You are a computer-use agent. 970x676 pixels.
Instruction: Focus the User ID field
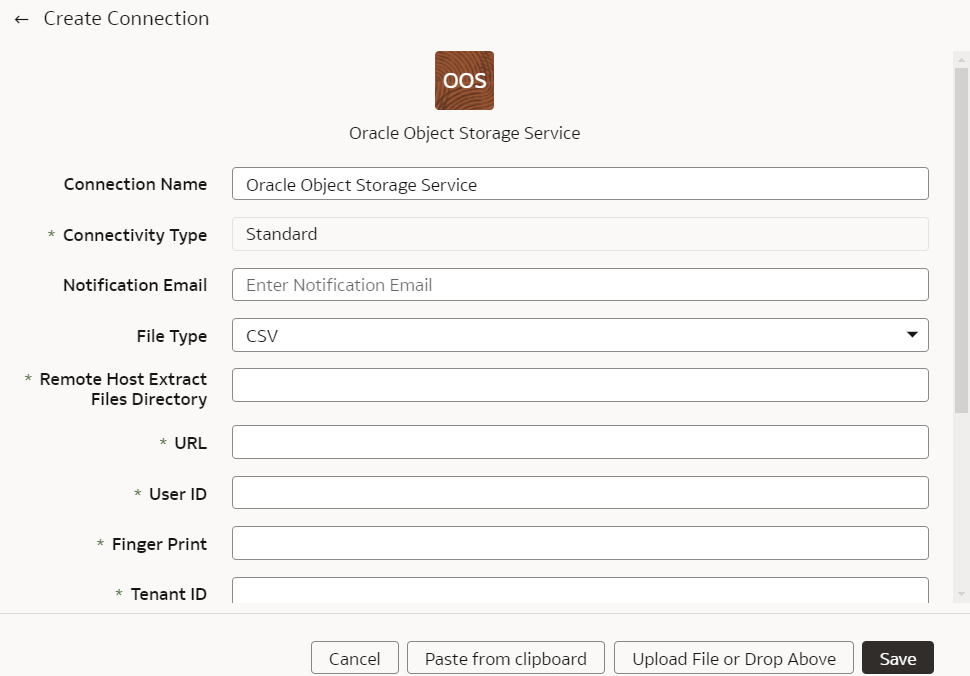pyautogui.click(x=580, y=492)
